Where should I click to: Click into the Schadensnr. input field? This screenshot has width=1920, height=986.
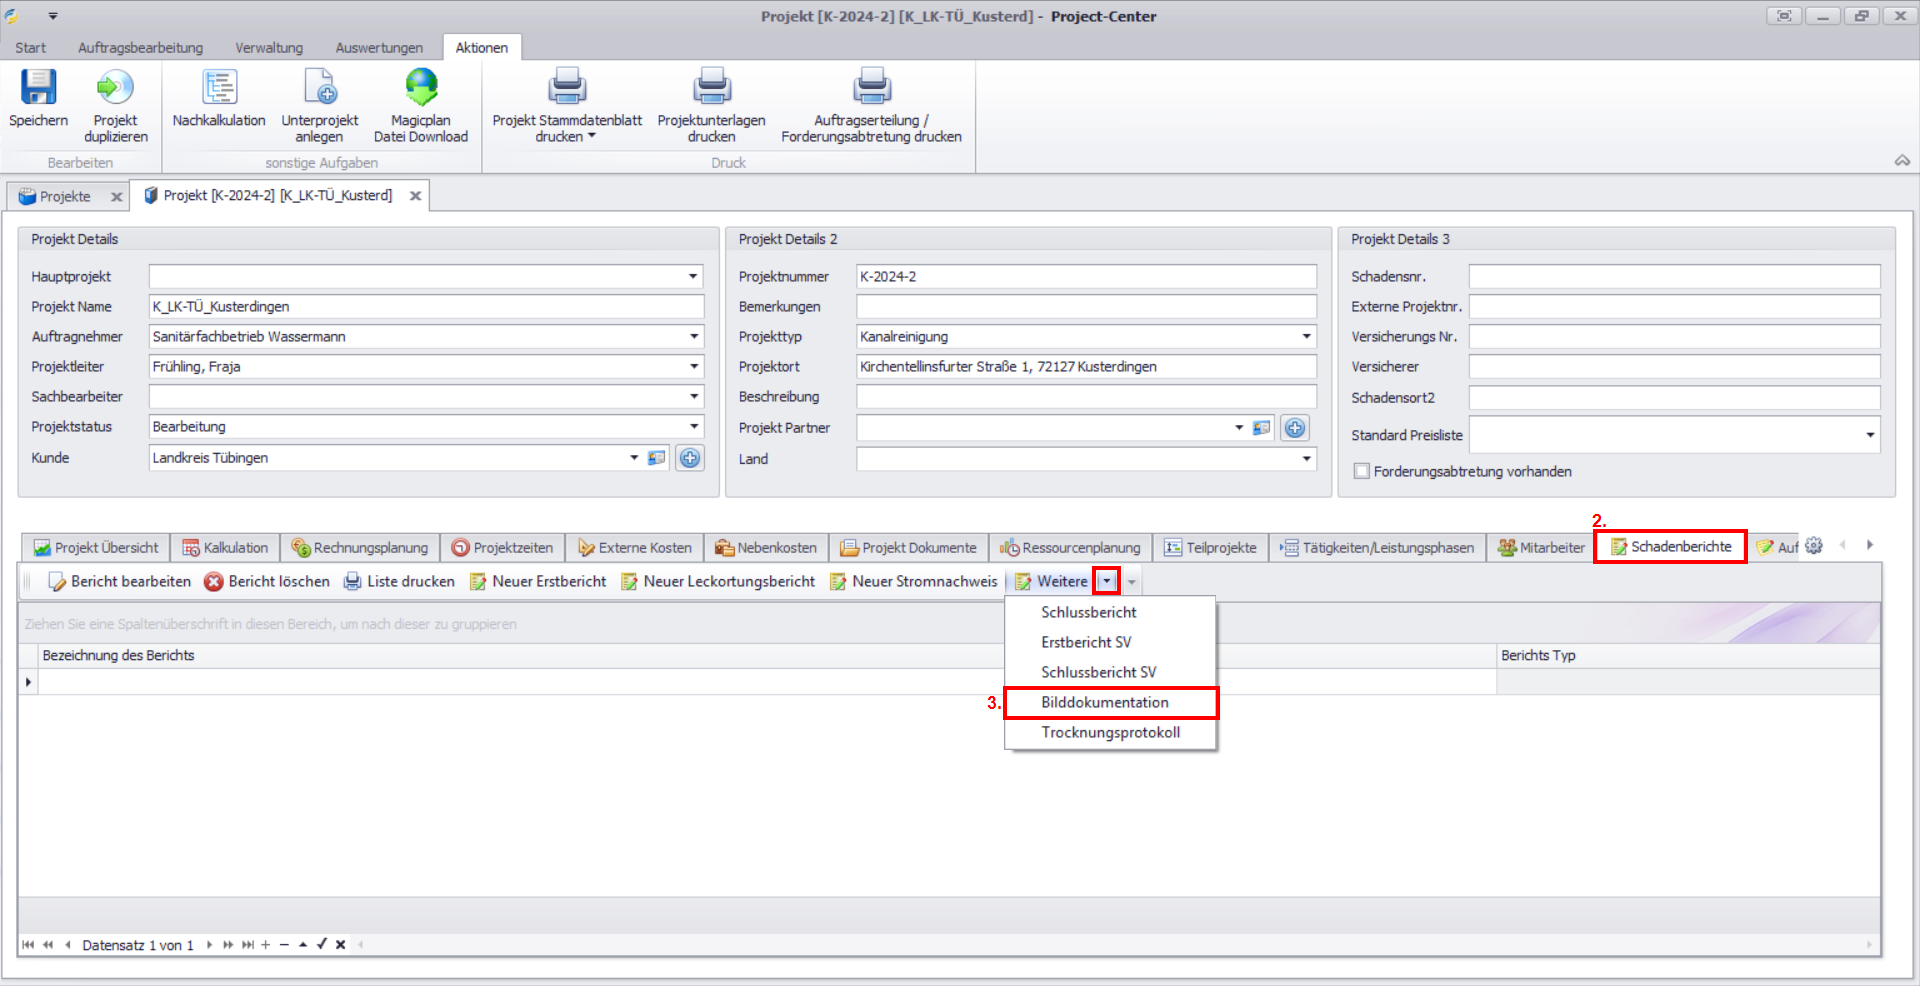pyautogui.click(x=1674, y=277)
